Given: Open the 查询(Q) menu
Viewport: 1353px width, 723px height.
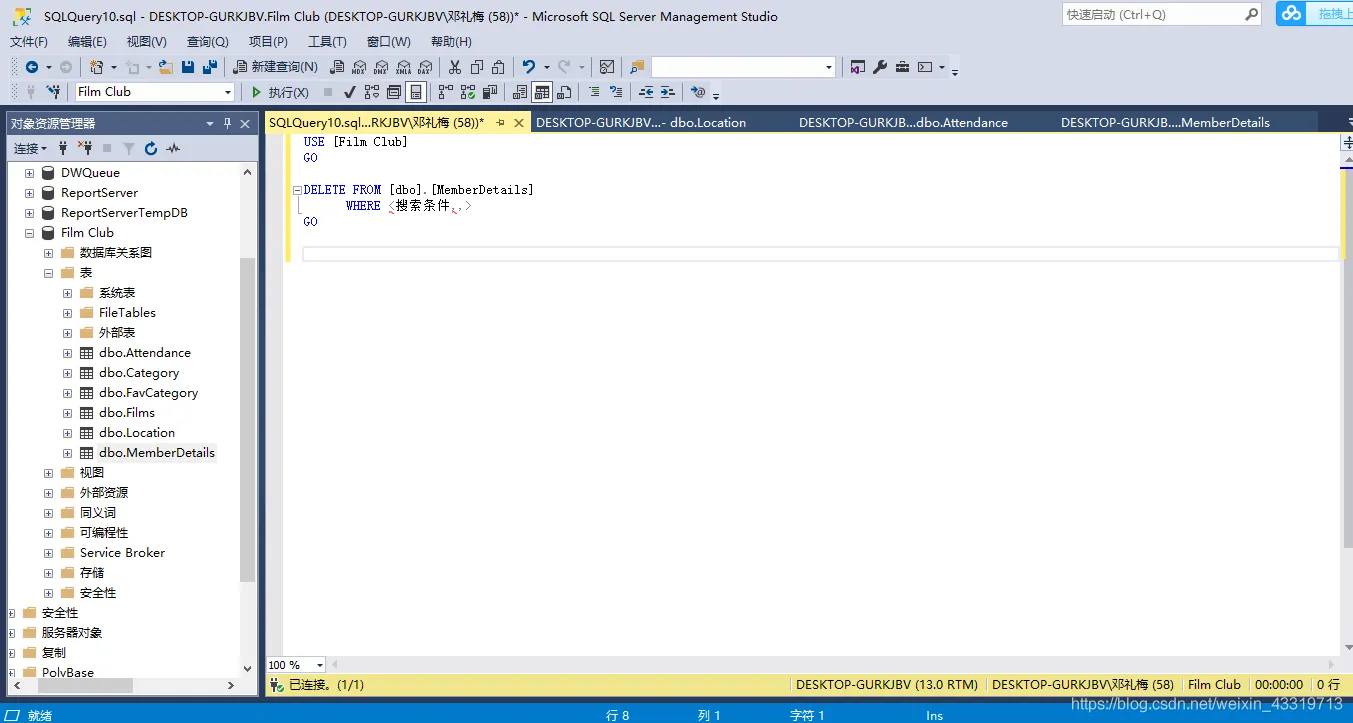Looking at the screenshot, I should (x=208, y=41).
